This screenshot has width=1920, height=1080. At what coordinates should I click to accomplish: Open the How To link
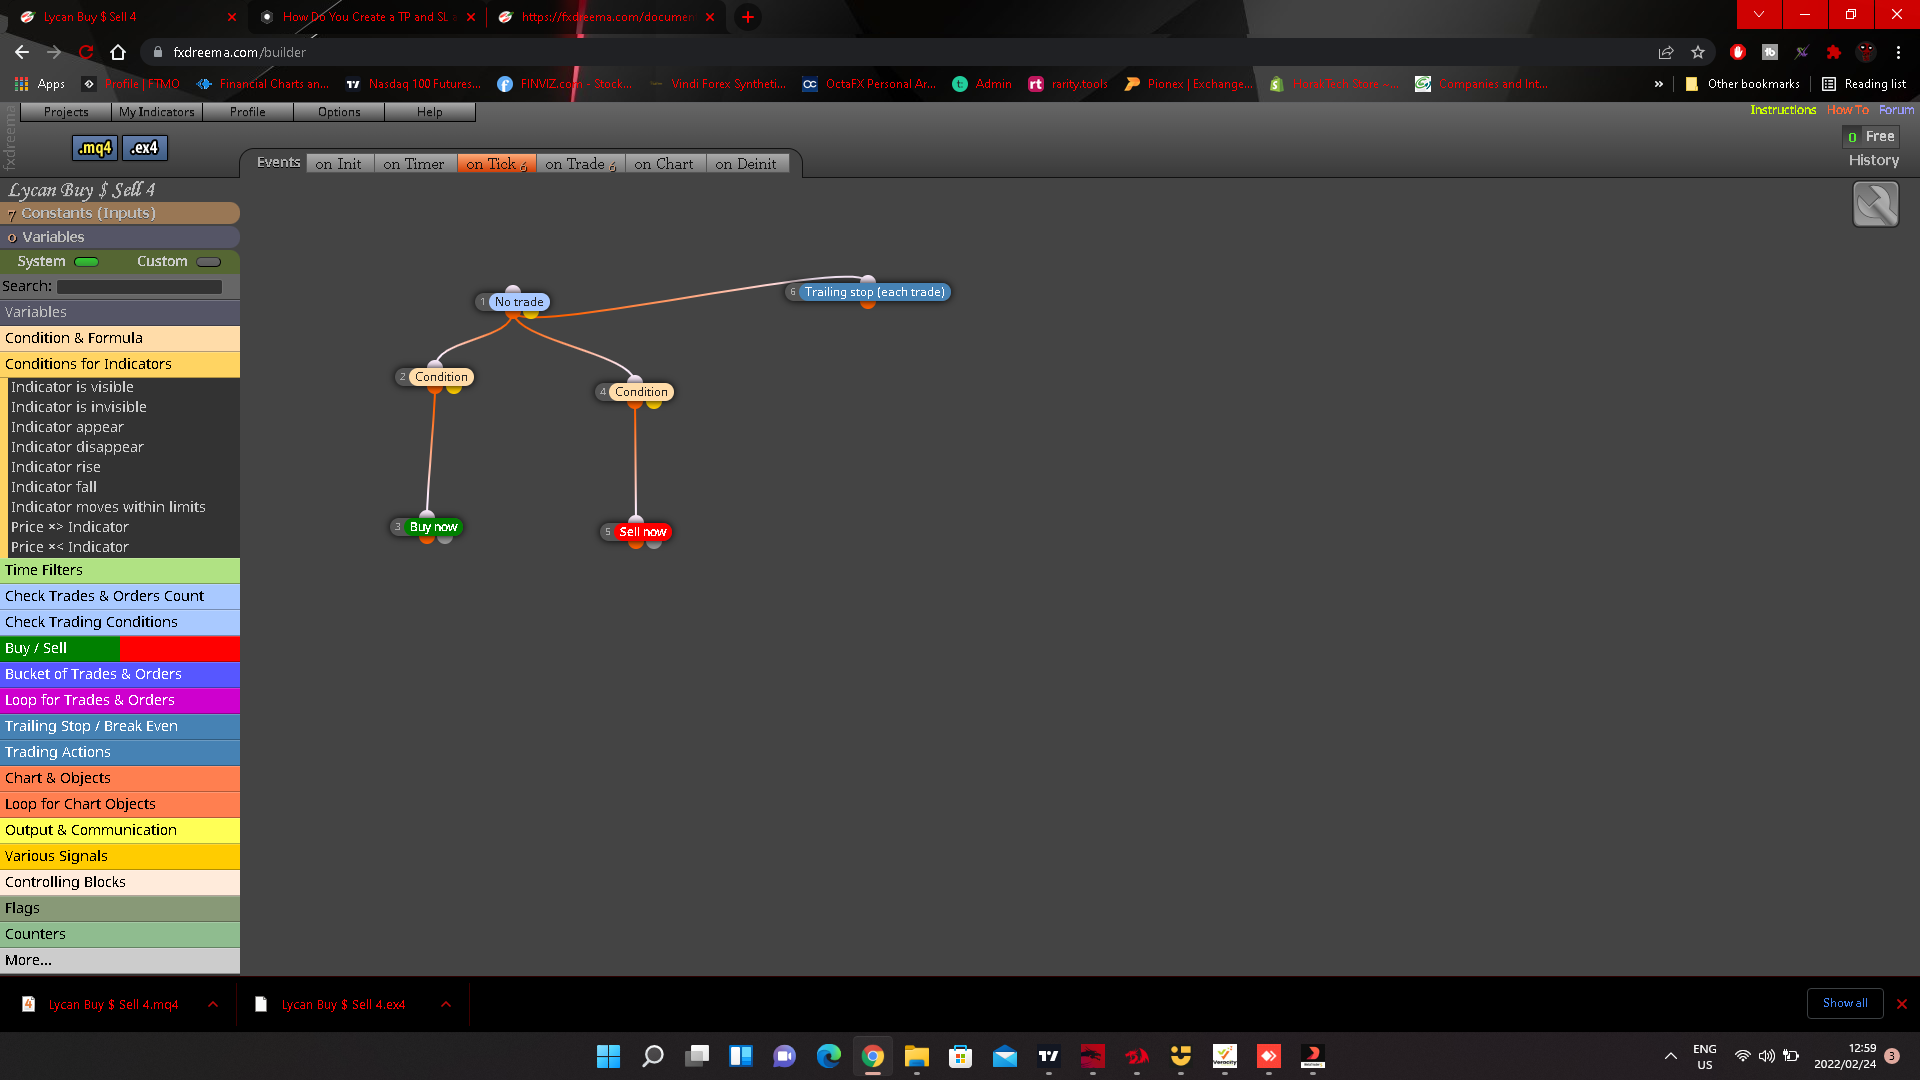[x=1847, y=110]
